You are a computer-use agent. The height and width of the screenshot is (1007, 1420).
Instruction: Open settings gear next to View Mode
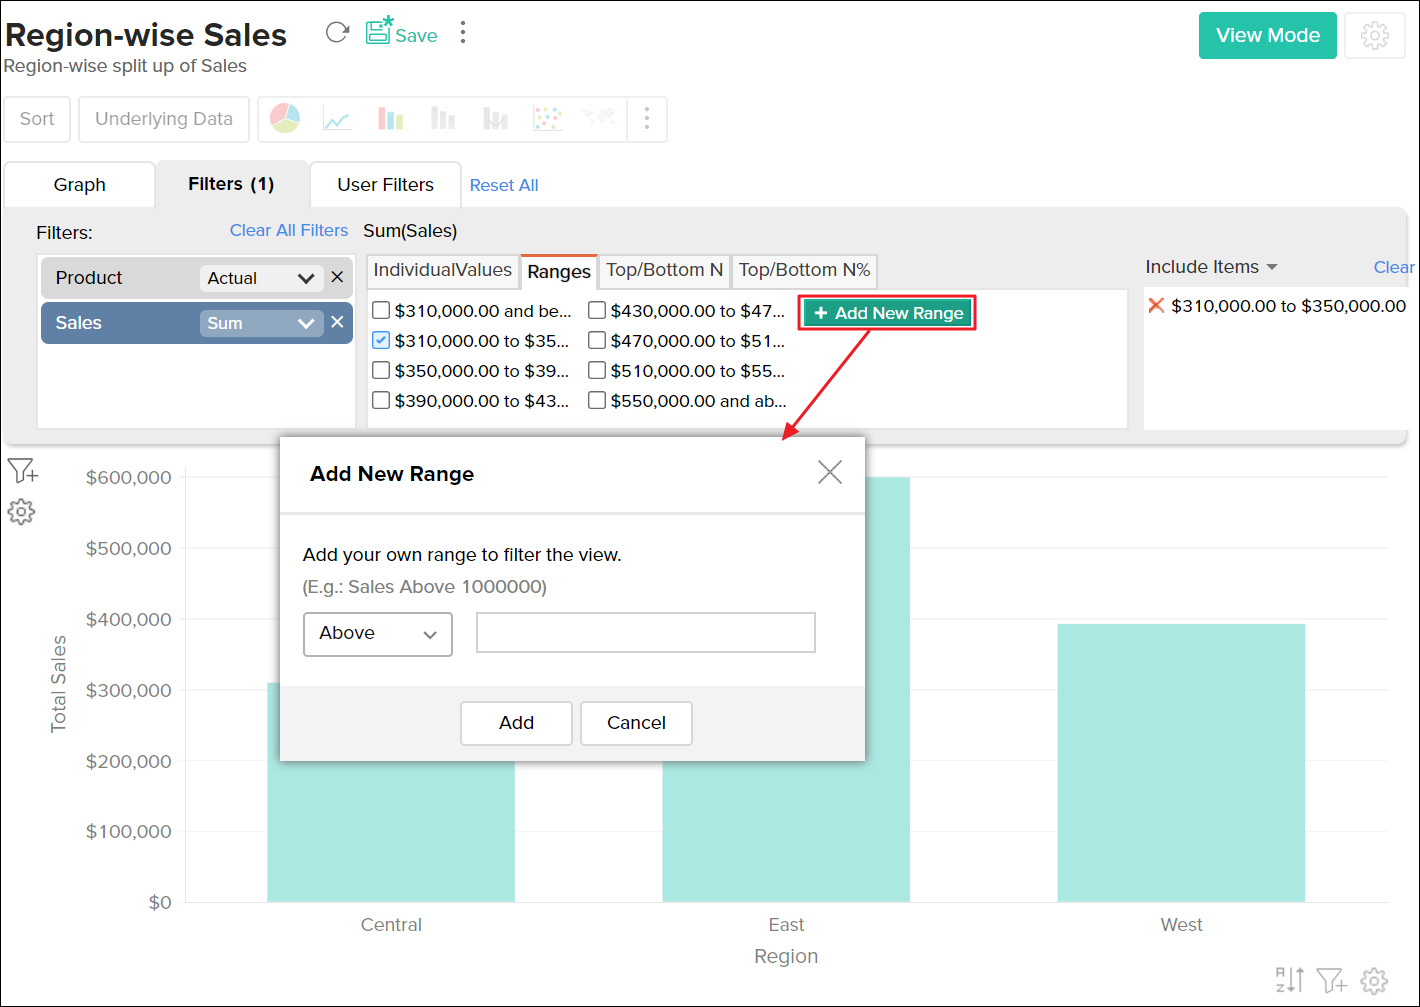click(1375, 36)
